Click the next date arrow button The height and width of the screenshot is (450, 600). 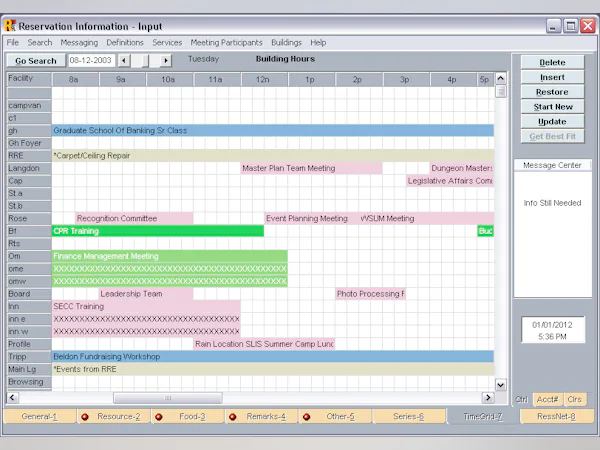(166, 60)
